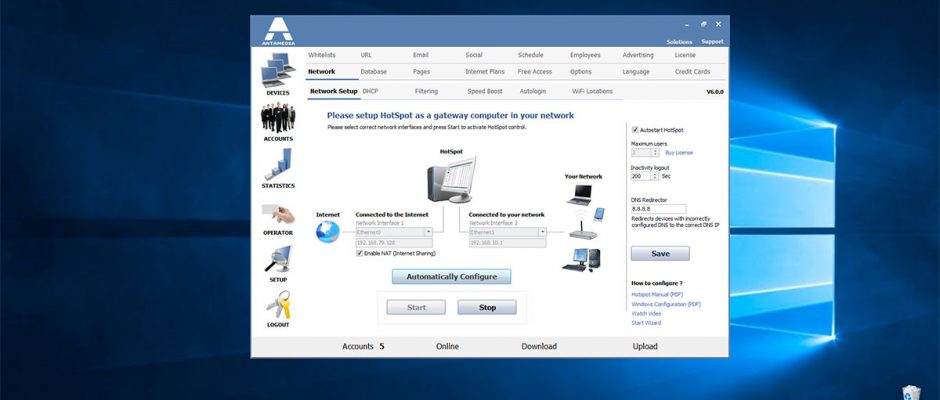Click the Antamedia logo

[x=278, y=31]
